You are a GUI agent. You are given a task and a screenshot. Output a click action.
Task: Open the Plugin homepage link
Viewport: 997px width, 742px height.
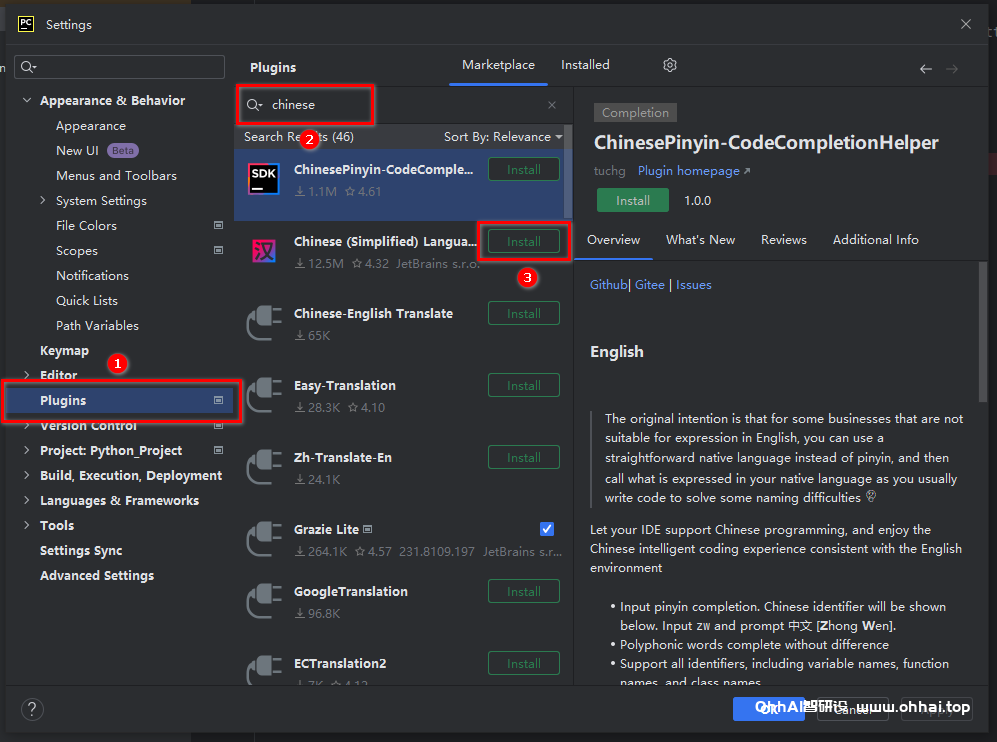(x=694, y=171)
